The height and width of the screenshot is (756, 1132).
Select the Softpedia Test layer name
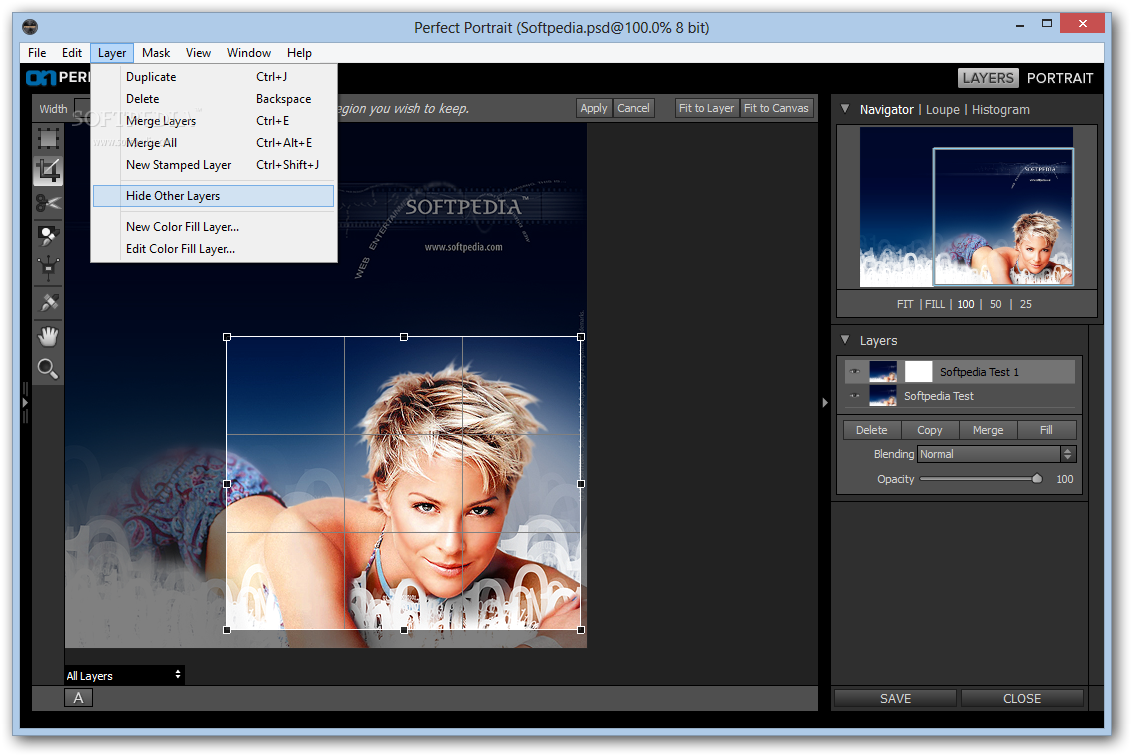click(x=939, y=396)
